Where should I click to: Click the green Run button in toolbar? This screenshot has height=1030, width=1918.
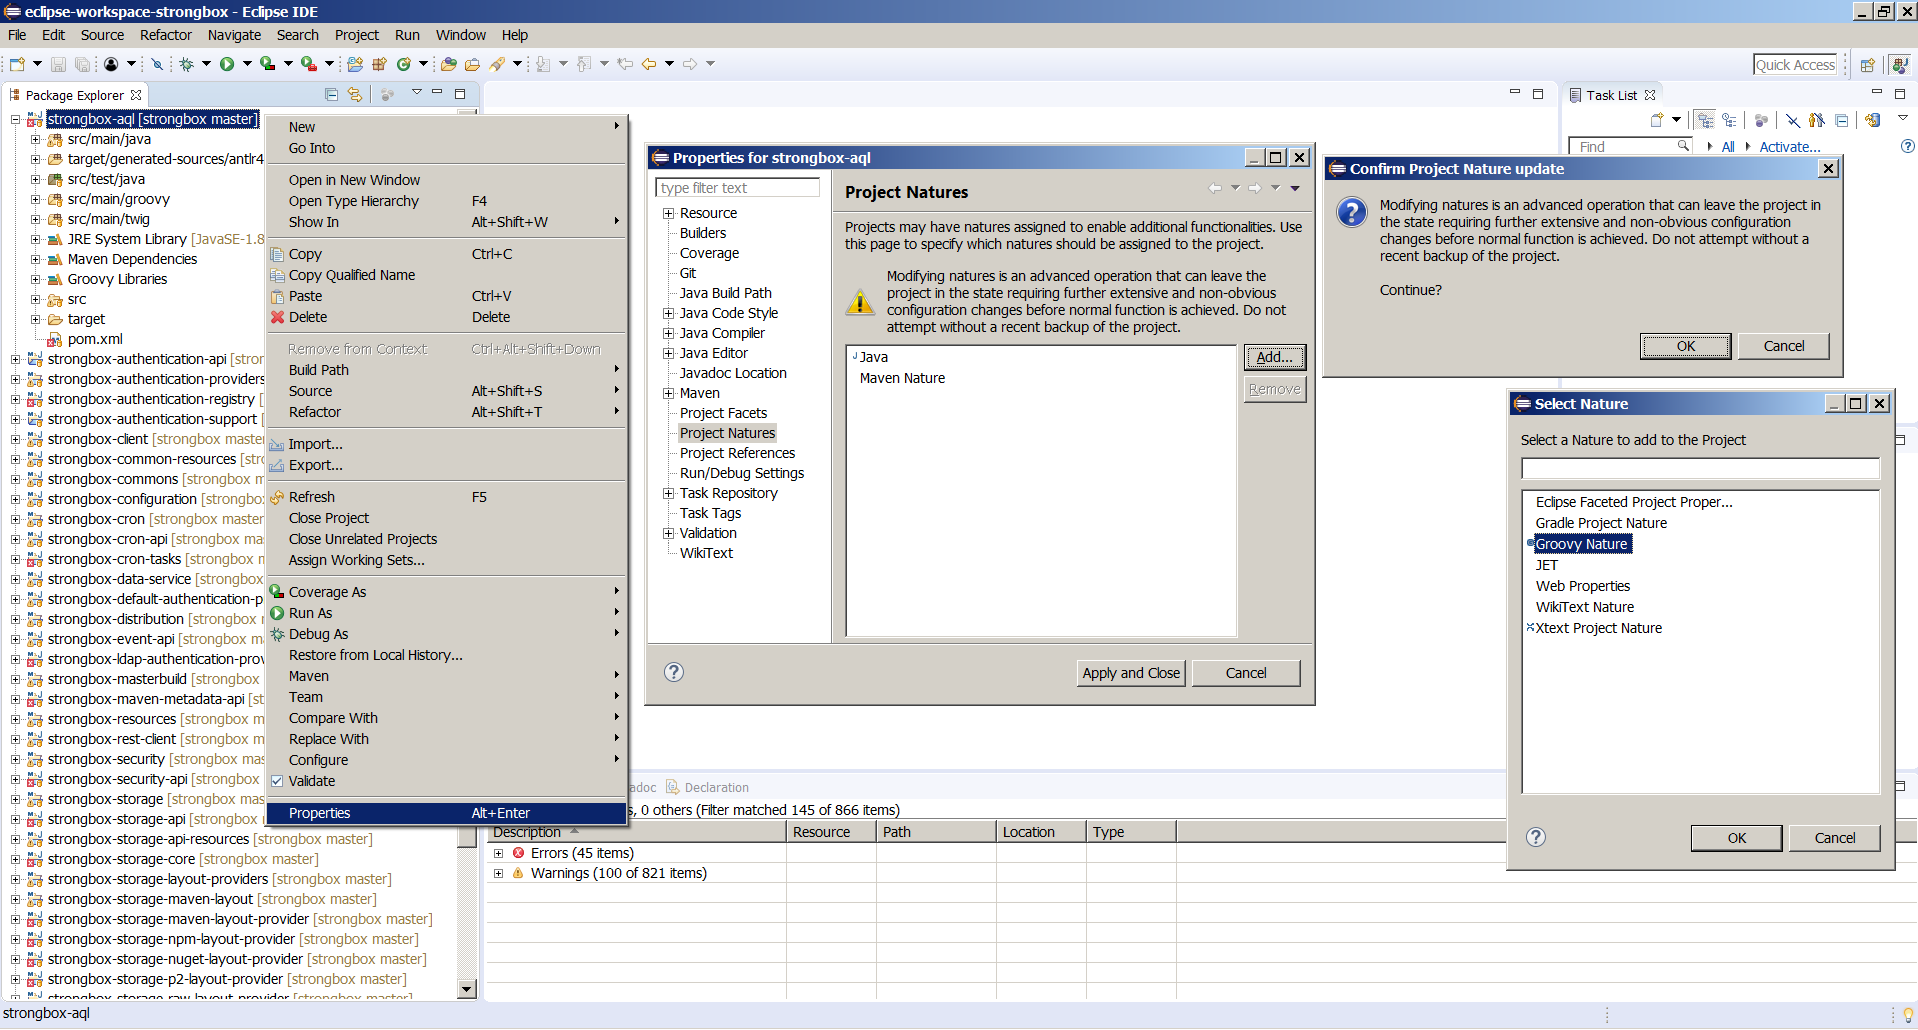tap(227, 64)
